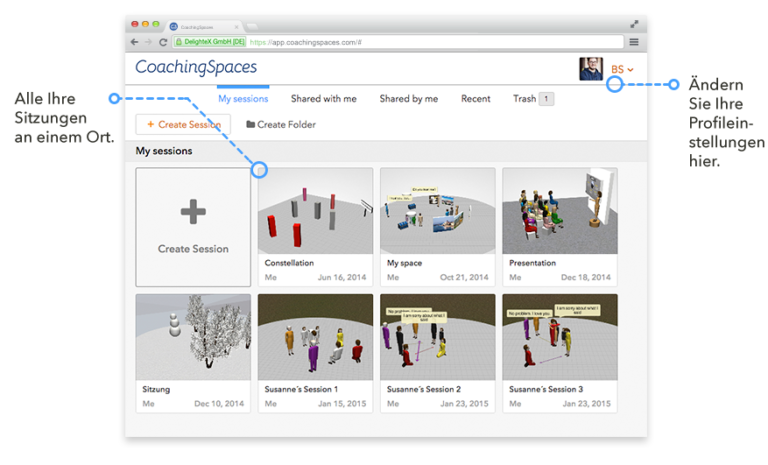This screenshot has height=465, width=768.
Task: Open Susanne's Session 2 thumbnail
Action: (437, 337)
